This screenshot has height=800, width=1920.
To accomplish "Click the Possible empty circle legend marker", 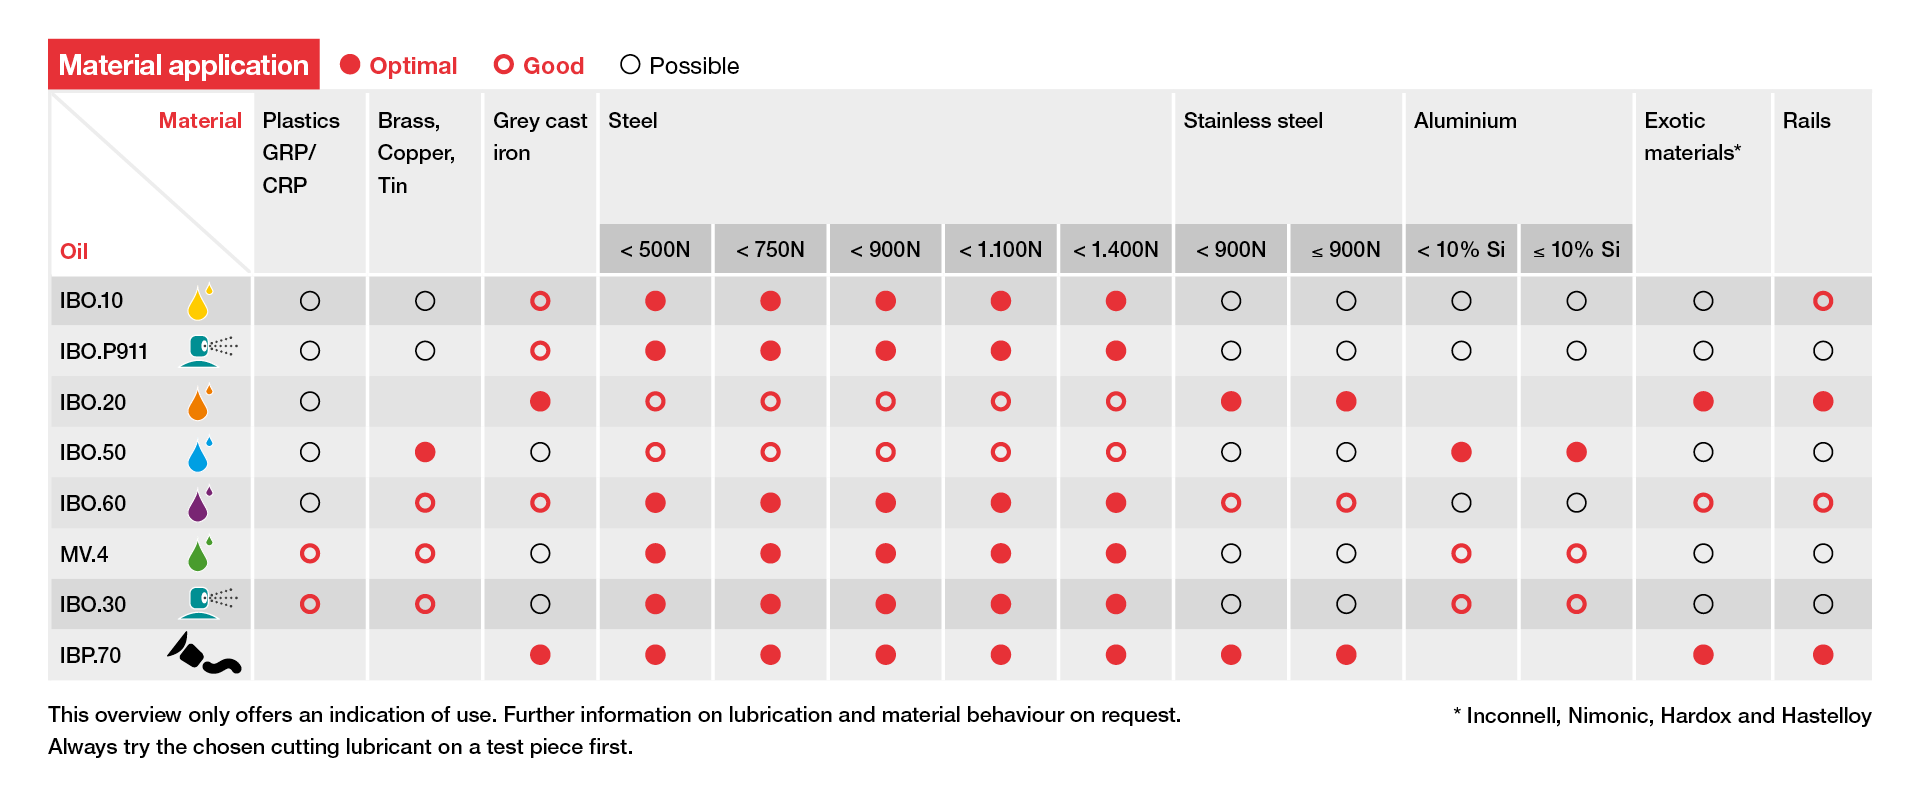I will [x=630, y=65].
